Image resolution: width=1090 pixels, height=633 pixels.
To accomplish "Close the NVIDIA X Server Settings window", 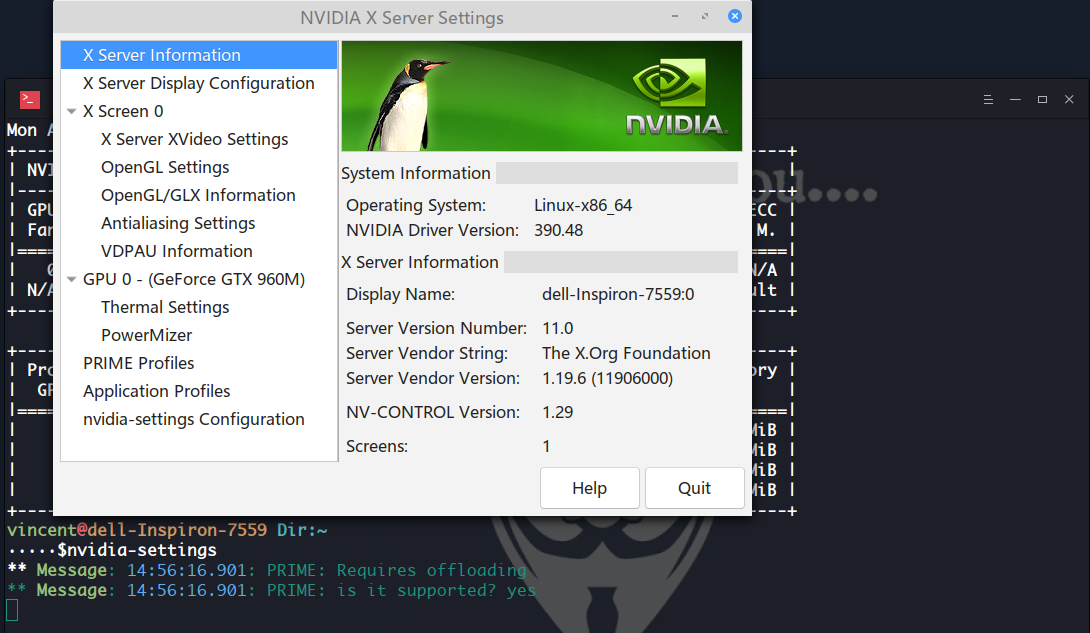I will coord(735,16).
